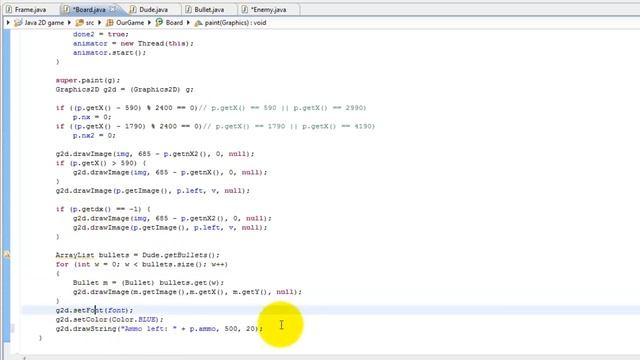Open the *Enemy.java editor tab
640x360 pixels.
click(268, 9)
